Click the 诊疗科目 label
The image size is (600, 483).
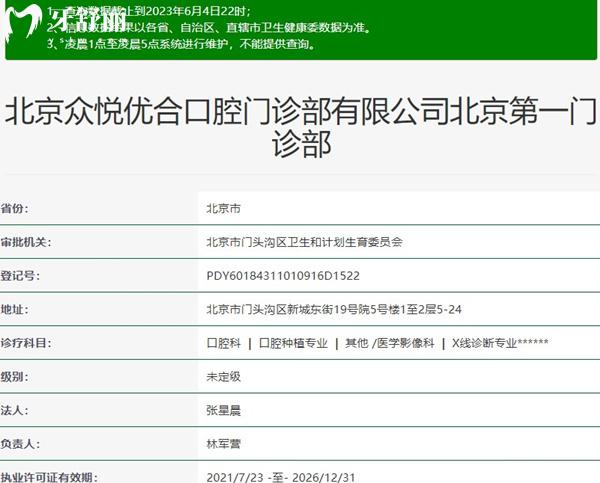click(x=26, y=343)
